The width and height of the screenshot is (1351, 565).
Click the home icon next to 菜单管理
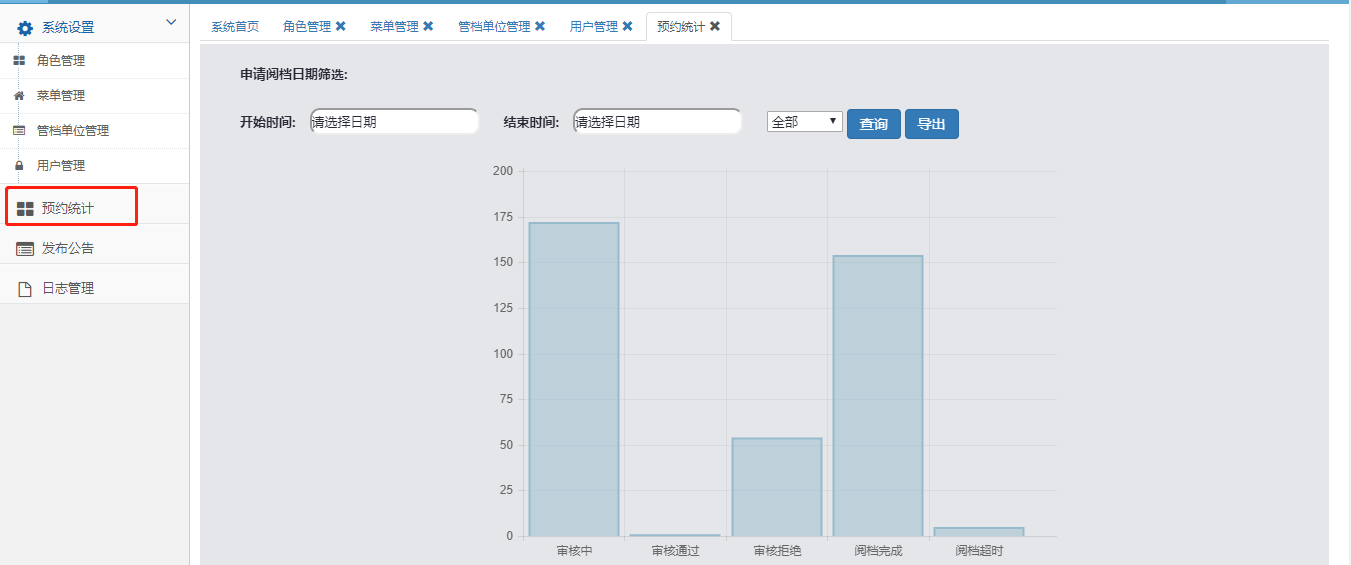(19, 96)
